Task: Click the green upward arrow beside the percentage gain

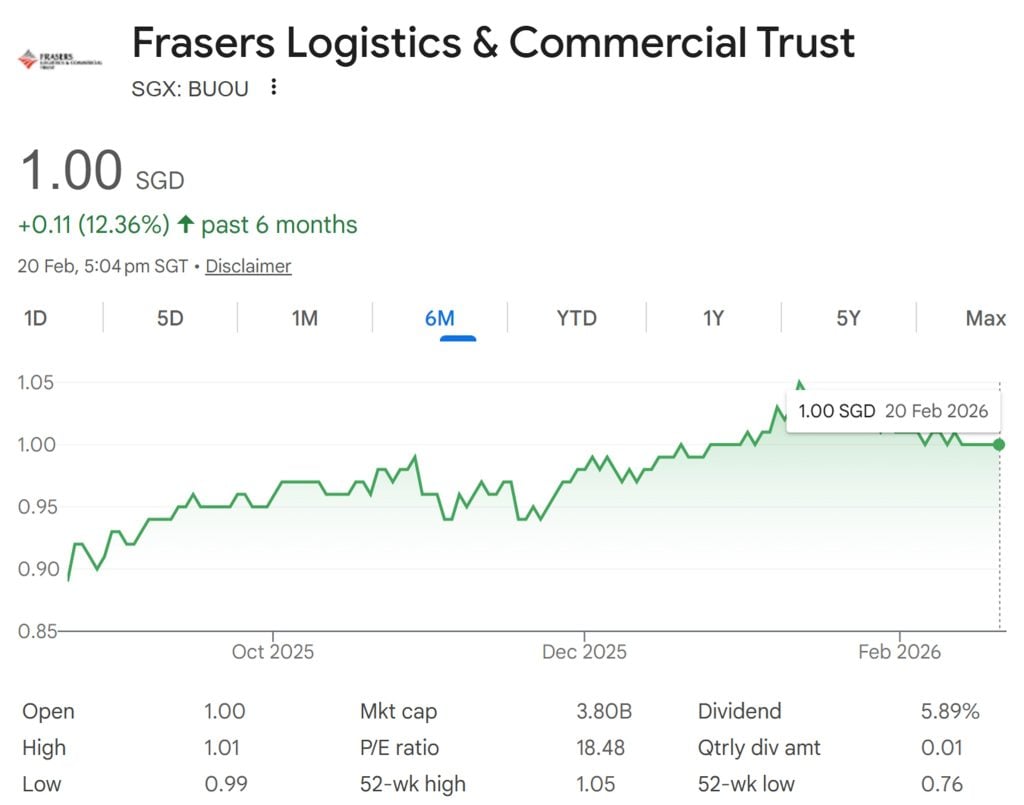Action: coord(186,224)
